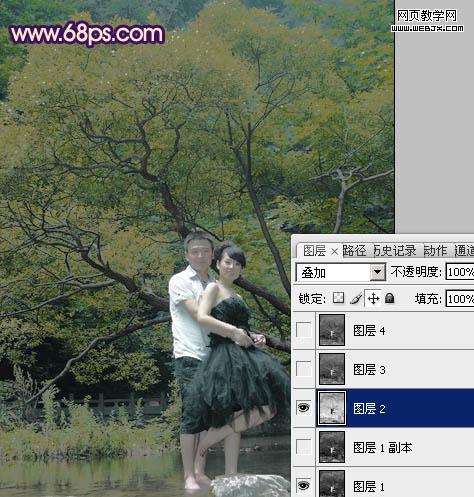The image size is (474, 497).
Task: Select the 图层 4 layer thumbnail
Action: click(332, 330)
